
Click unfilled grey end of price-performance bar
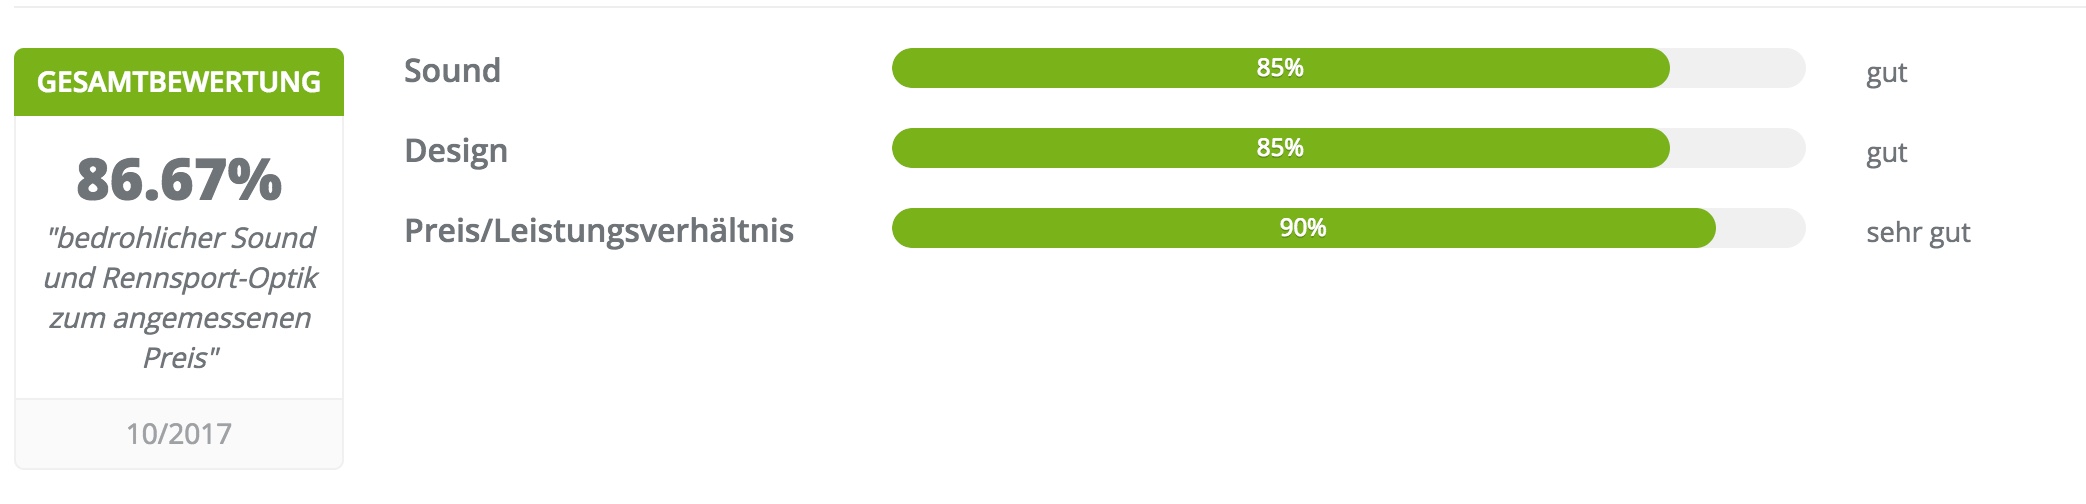[1761, 228]
